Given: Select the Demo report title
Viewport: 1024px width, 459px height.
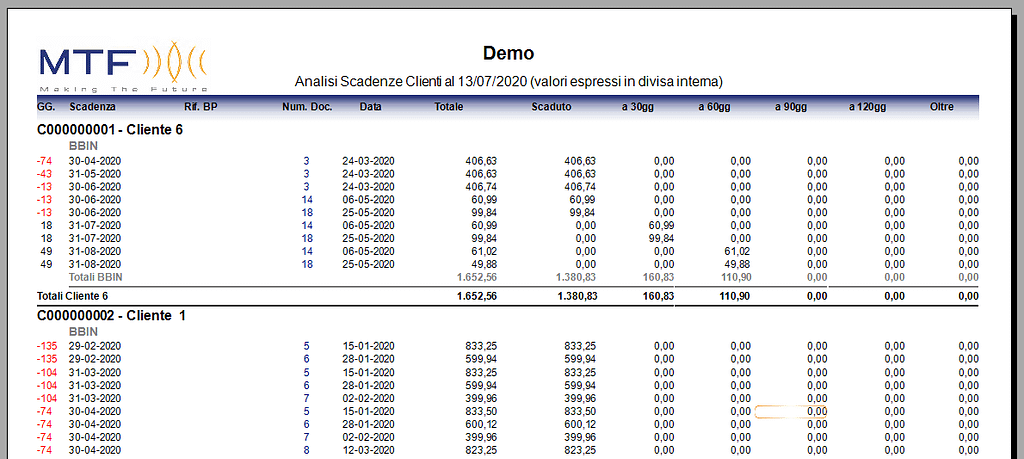Looking at the screenshot, I should 508,53.
